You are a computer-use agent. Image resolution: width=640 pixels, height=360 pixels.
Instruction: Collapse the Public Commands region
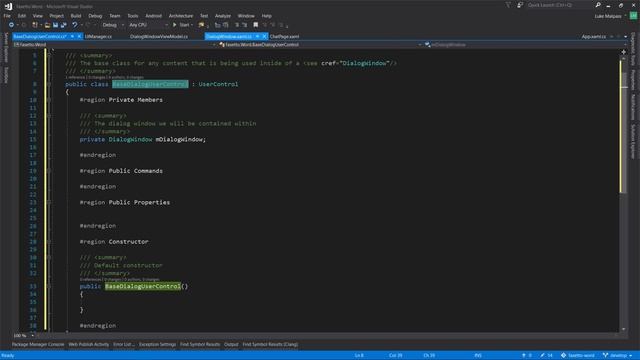[49, 171]
